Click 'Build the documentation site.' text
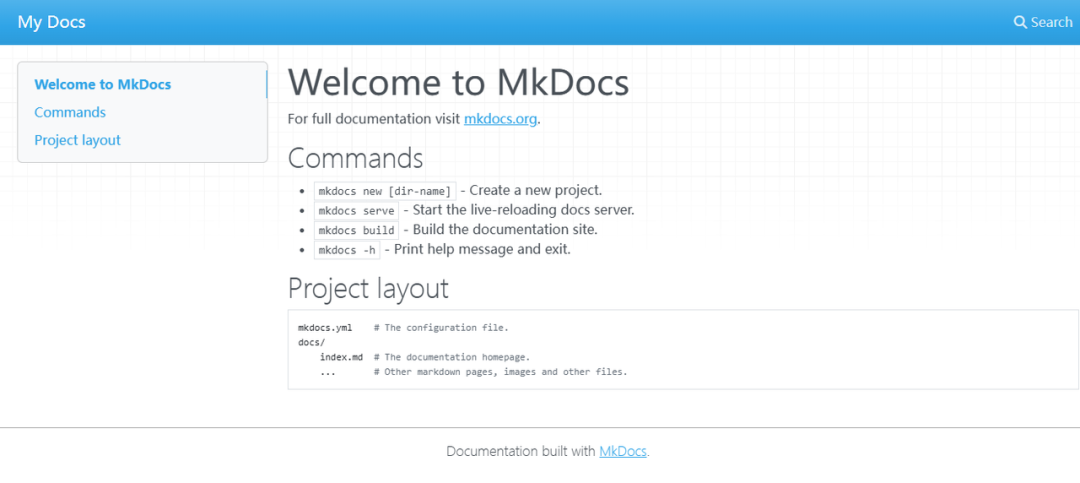1080x483 pixels. click(x=505, y=229)
